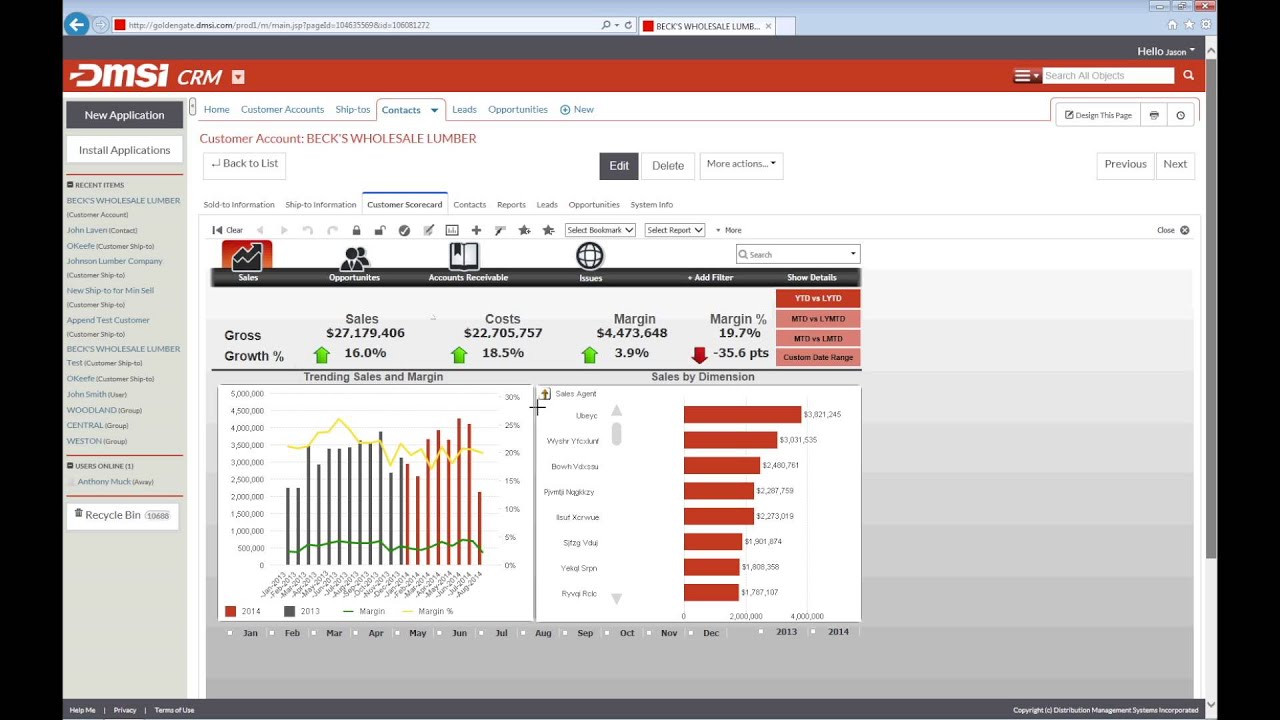This screenshot has height=720, width=1280.
Task: Open the System Info tab
Action: pyautogui.click(x=652, y=205)
